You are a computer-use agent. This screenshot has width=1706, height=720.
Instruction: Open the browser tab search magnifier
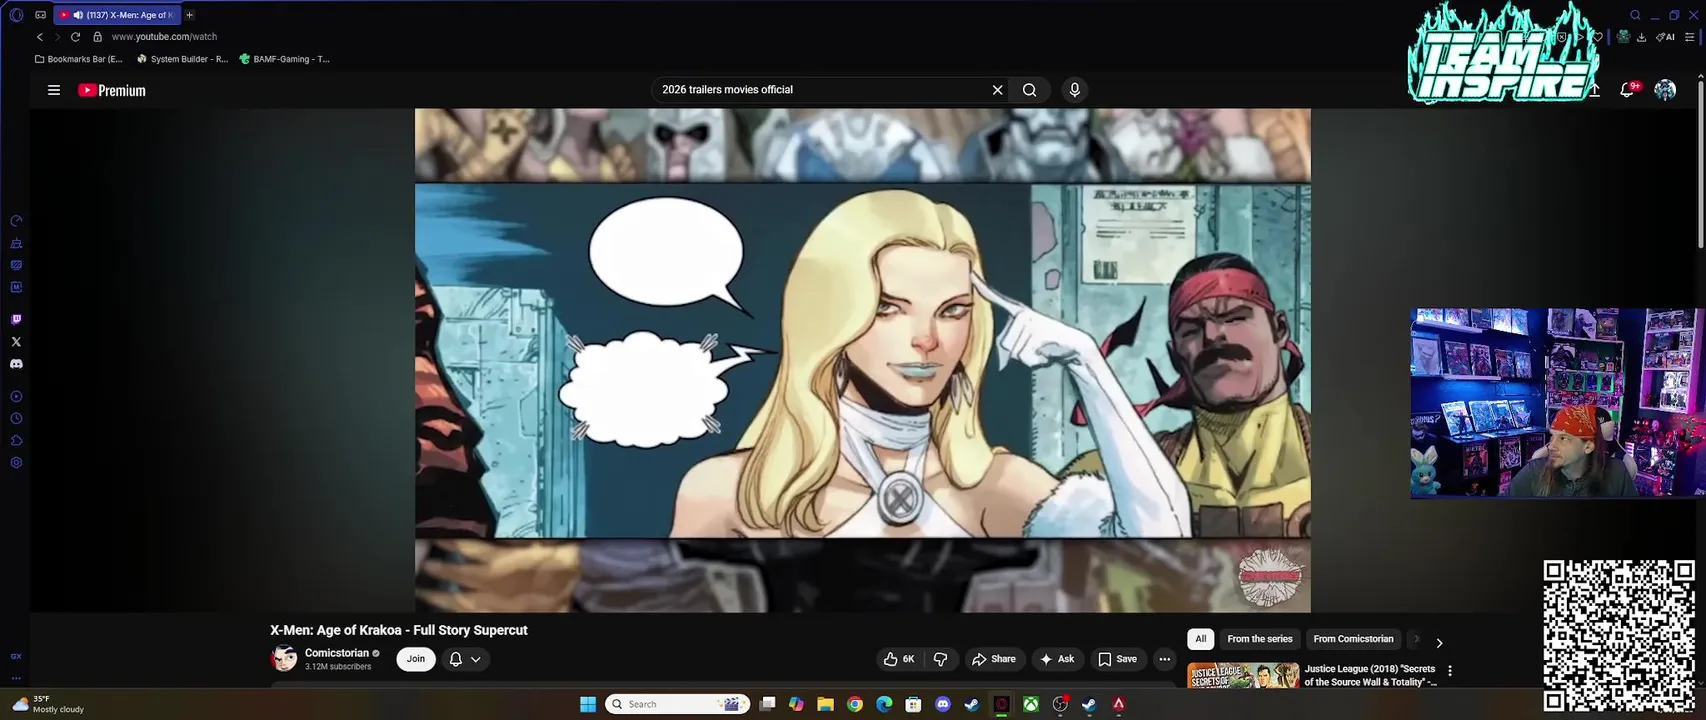point(1635,15)
